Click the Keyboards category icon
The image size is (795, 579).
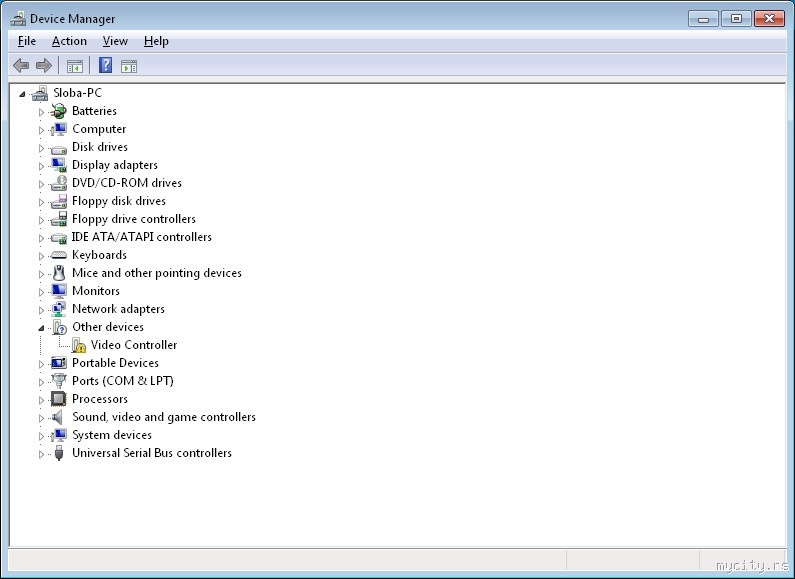coord(59,255)
